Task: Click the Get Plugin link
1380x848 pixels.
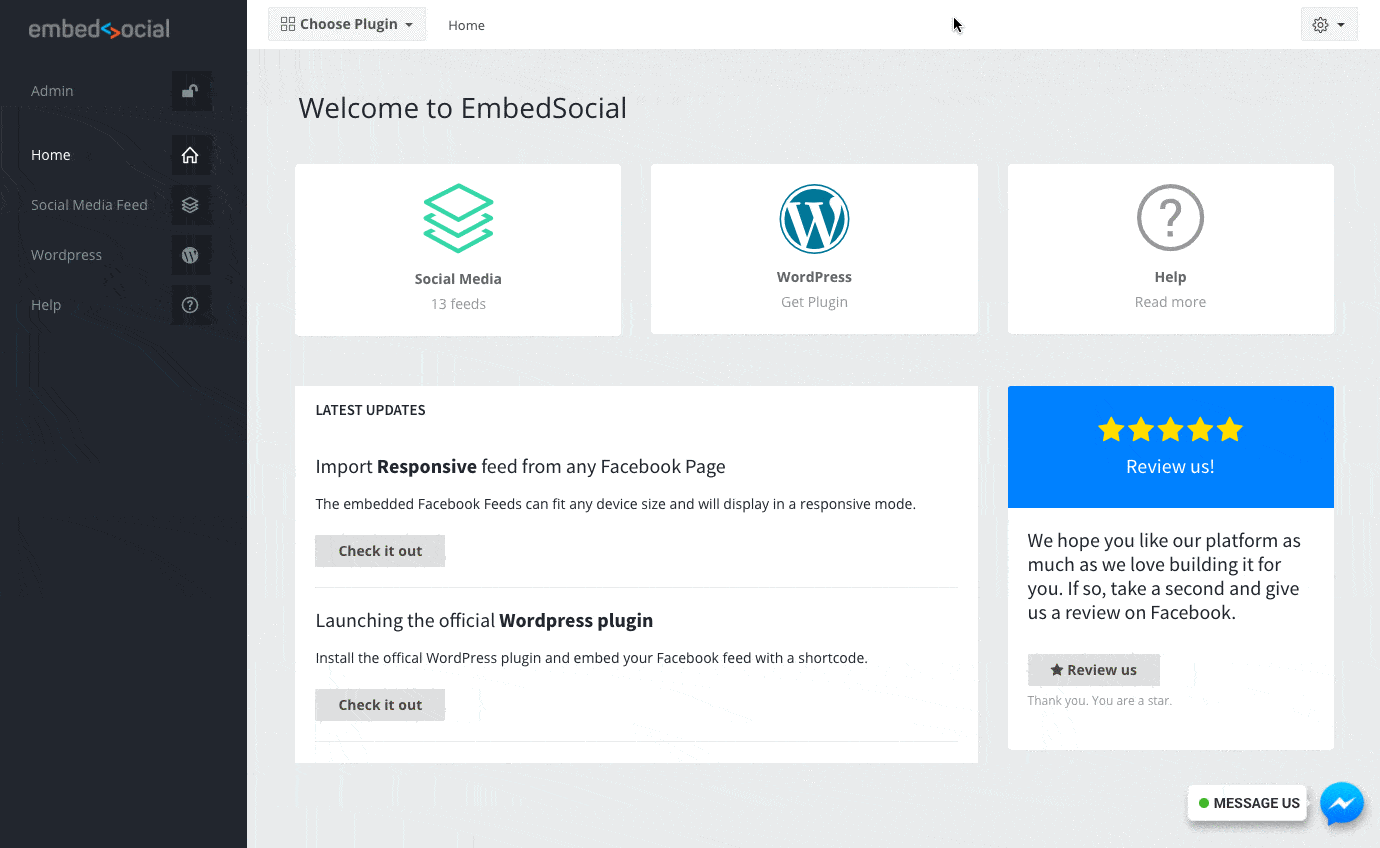Action: click(814, 302)
